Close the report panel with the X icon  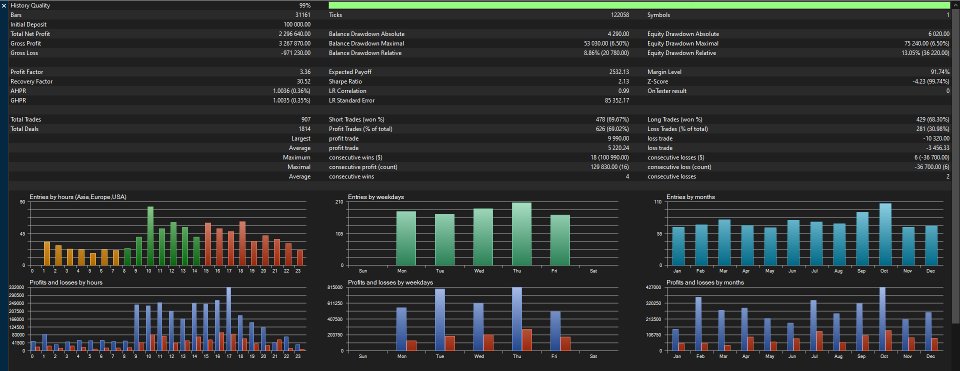[x=4, y=5]
